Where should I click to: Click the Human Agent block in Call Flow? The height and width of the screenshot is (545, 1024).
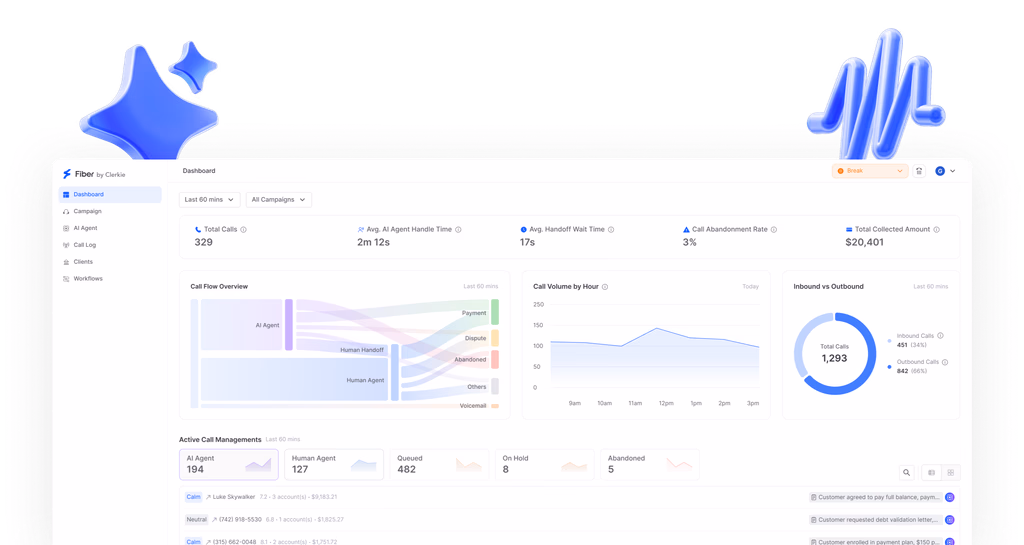click(295, 379)
